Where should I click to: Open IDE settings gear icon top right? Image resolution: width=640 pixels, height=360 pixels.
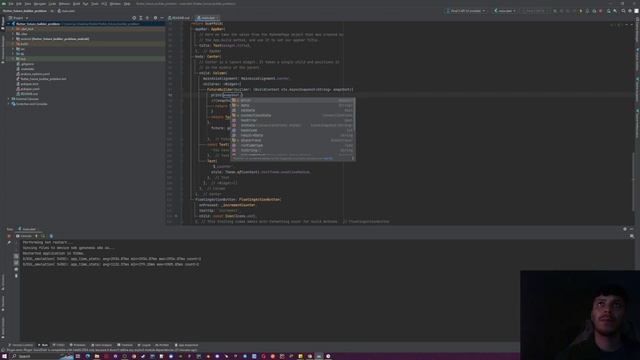(x=630, y=11)
